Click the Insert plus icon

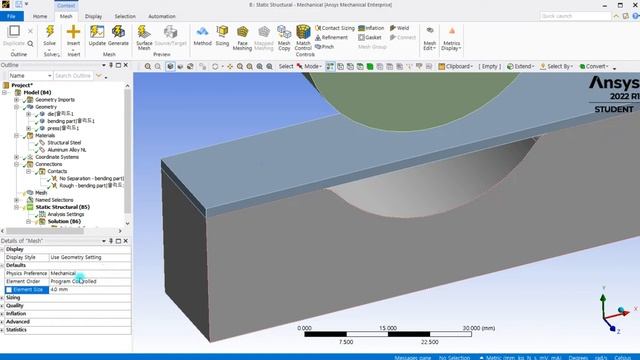73,32
